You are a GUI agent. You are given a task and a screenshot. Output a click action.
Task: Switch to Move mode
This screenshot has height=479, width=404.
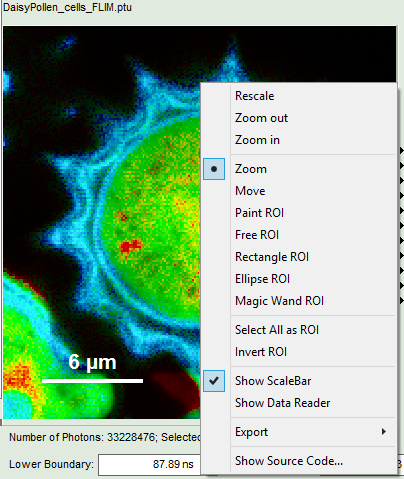(x=250, y=191)
